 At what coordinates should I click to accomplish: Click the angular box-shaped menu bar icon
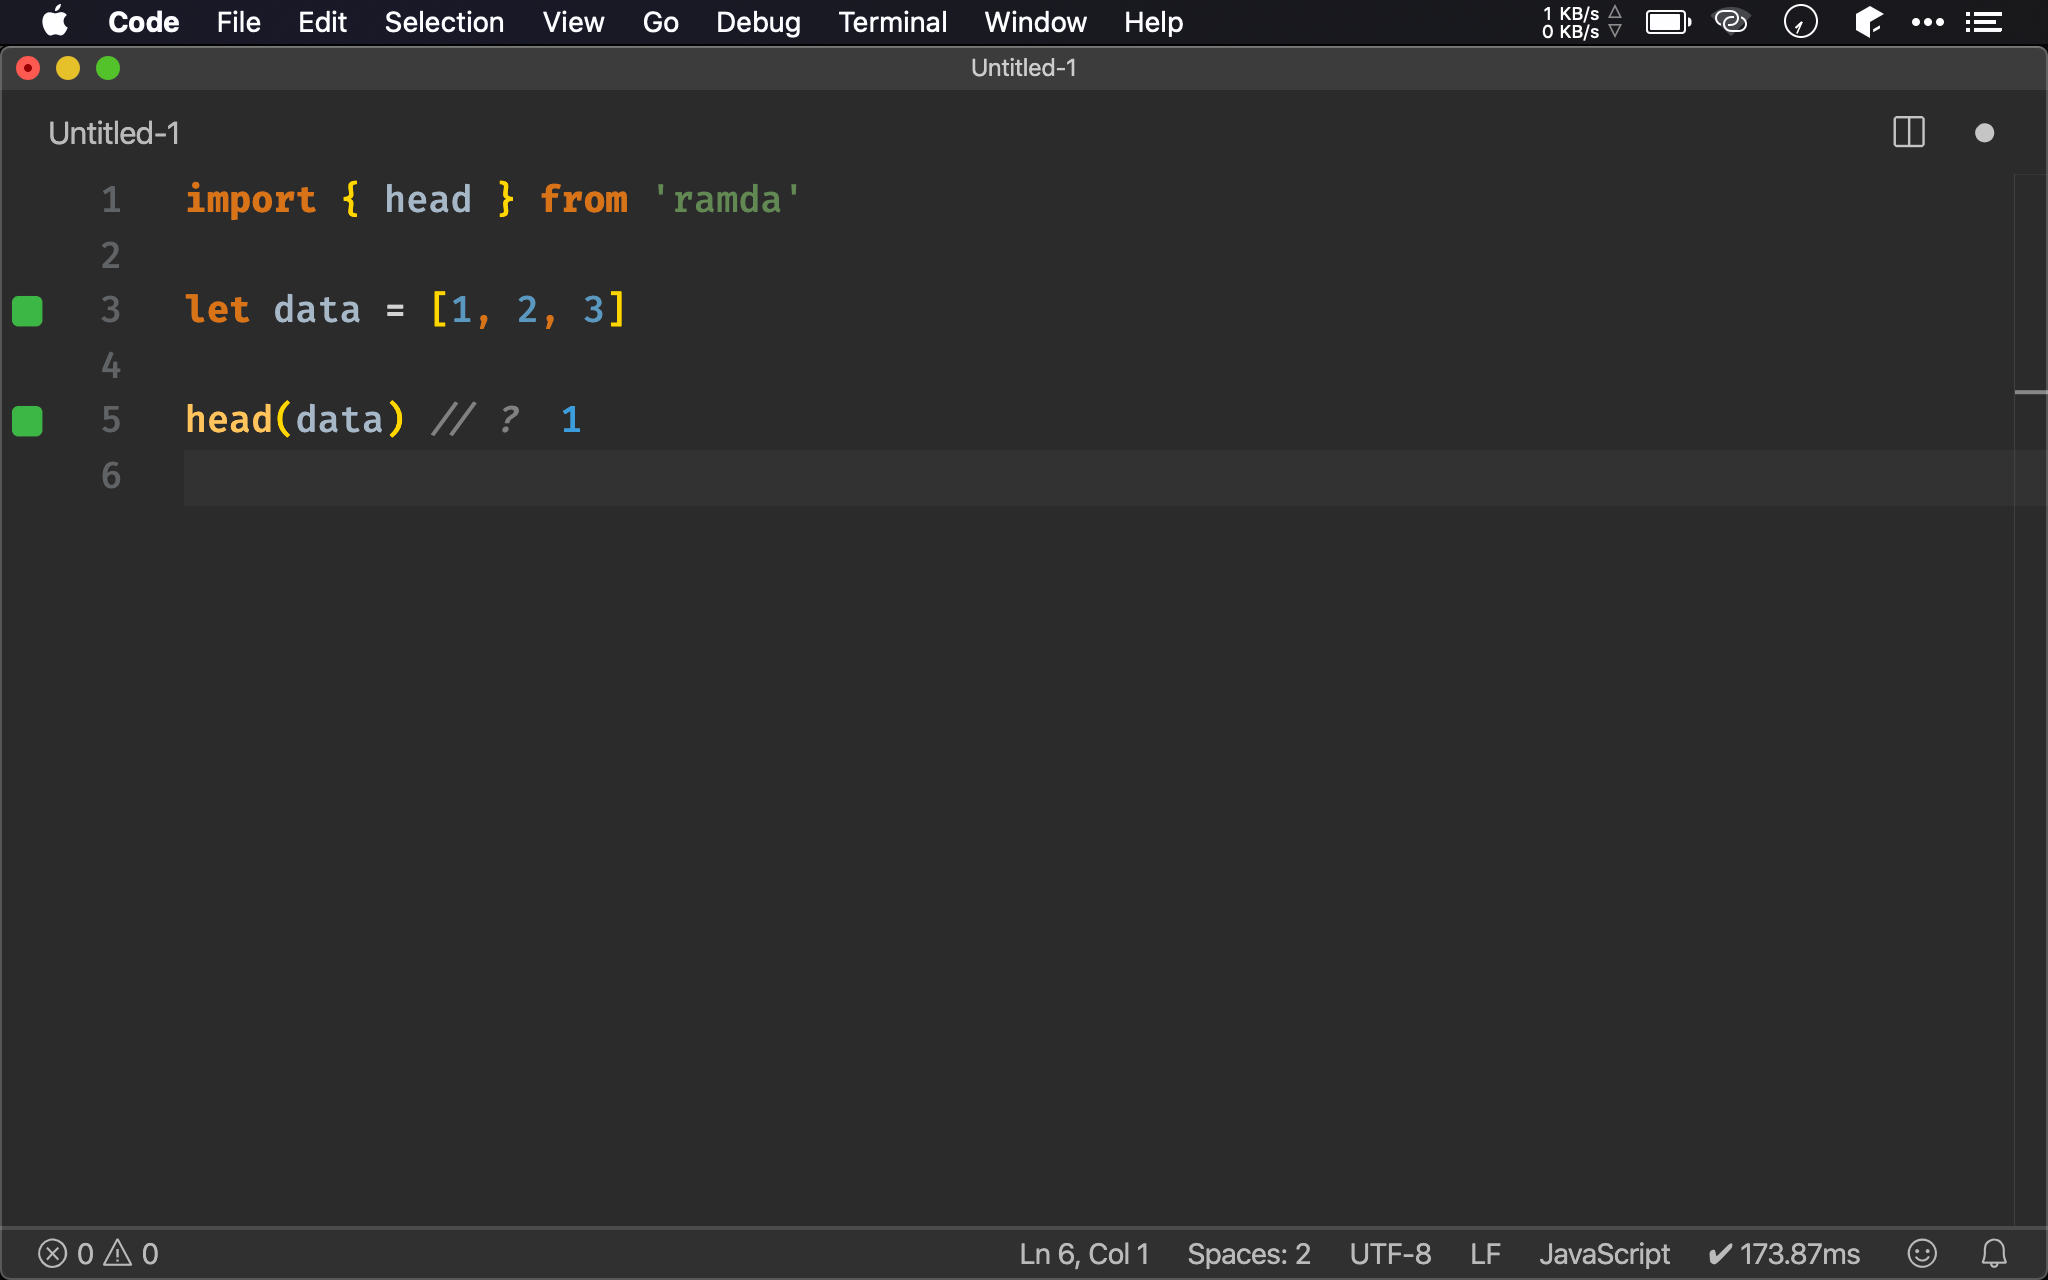pyautogui.click(x=1867, y=22)
